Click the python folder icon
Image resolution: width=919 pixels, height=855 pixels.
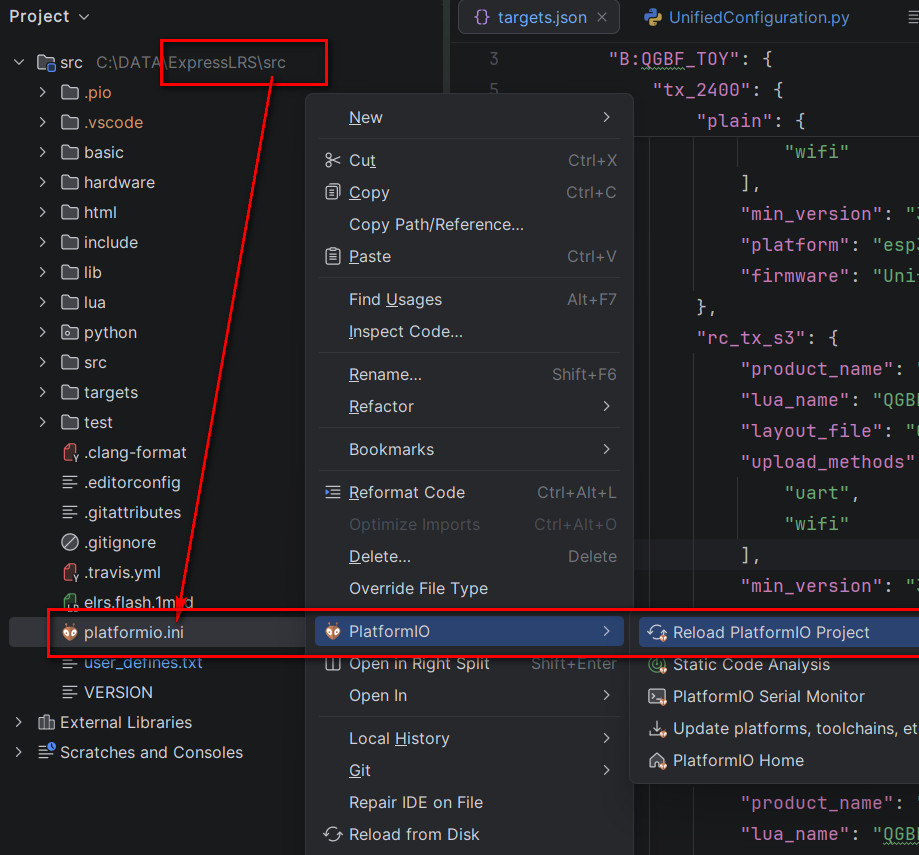coord(70,332)
